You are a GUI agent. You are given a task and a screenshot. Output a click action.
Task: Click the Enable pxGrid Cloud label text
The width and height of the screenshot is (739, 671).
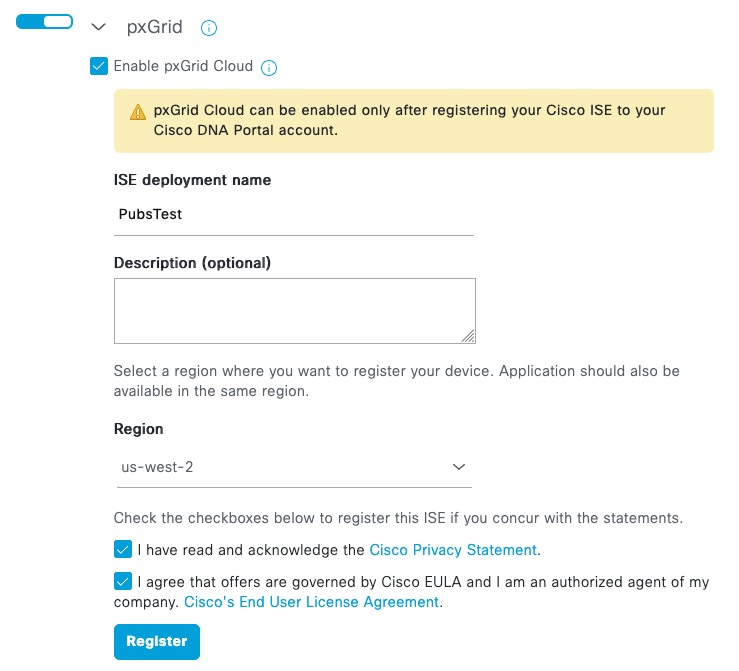point(183,66)
